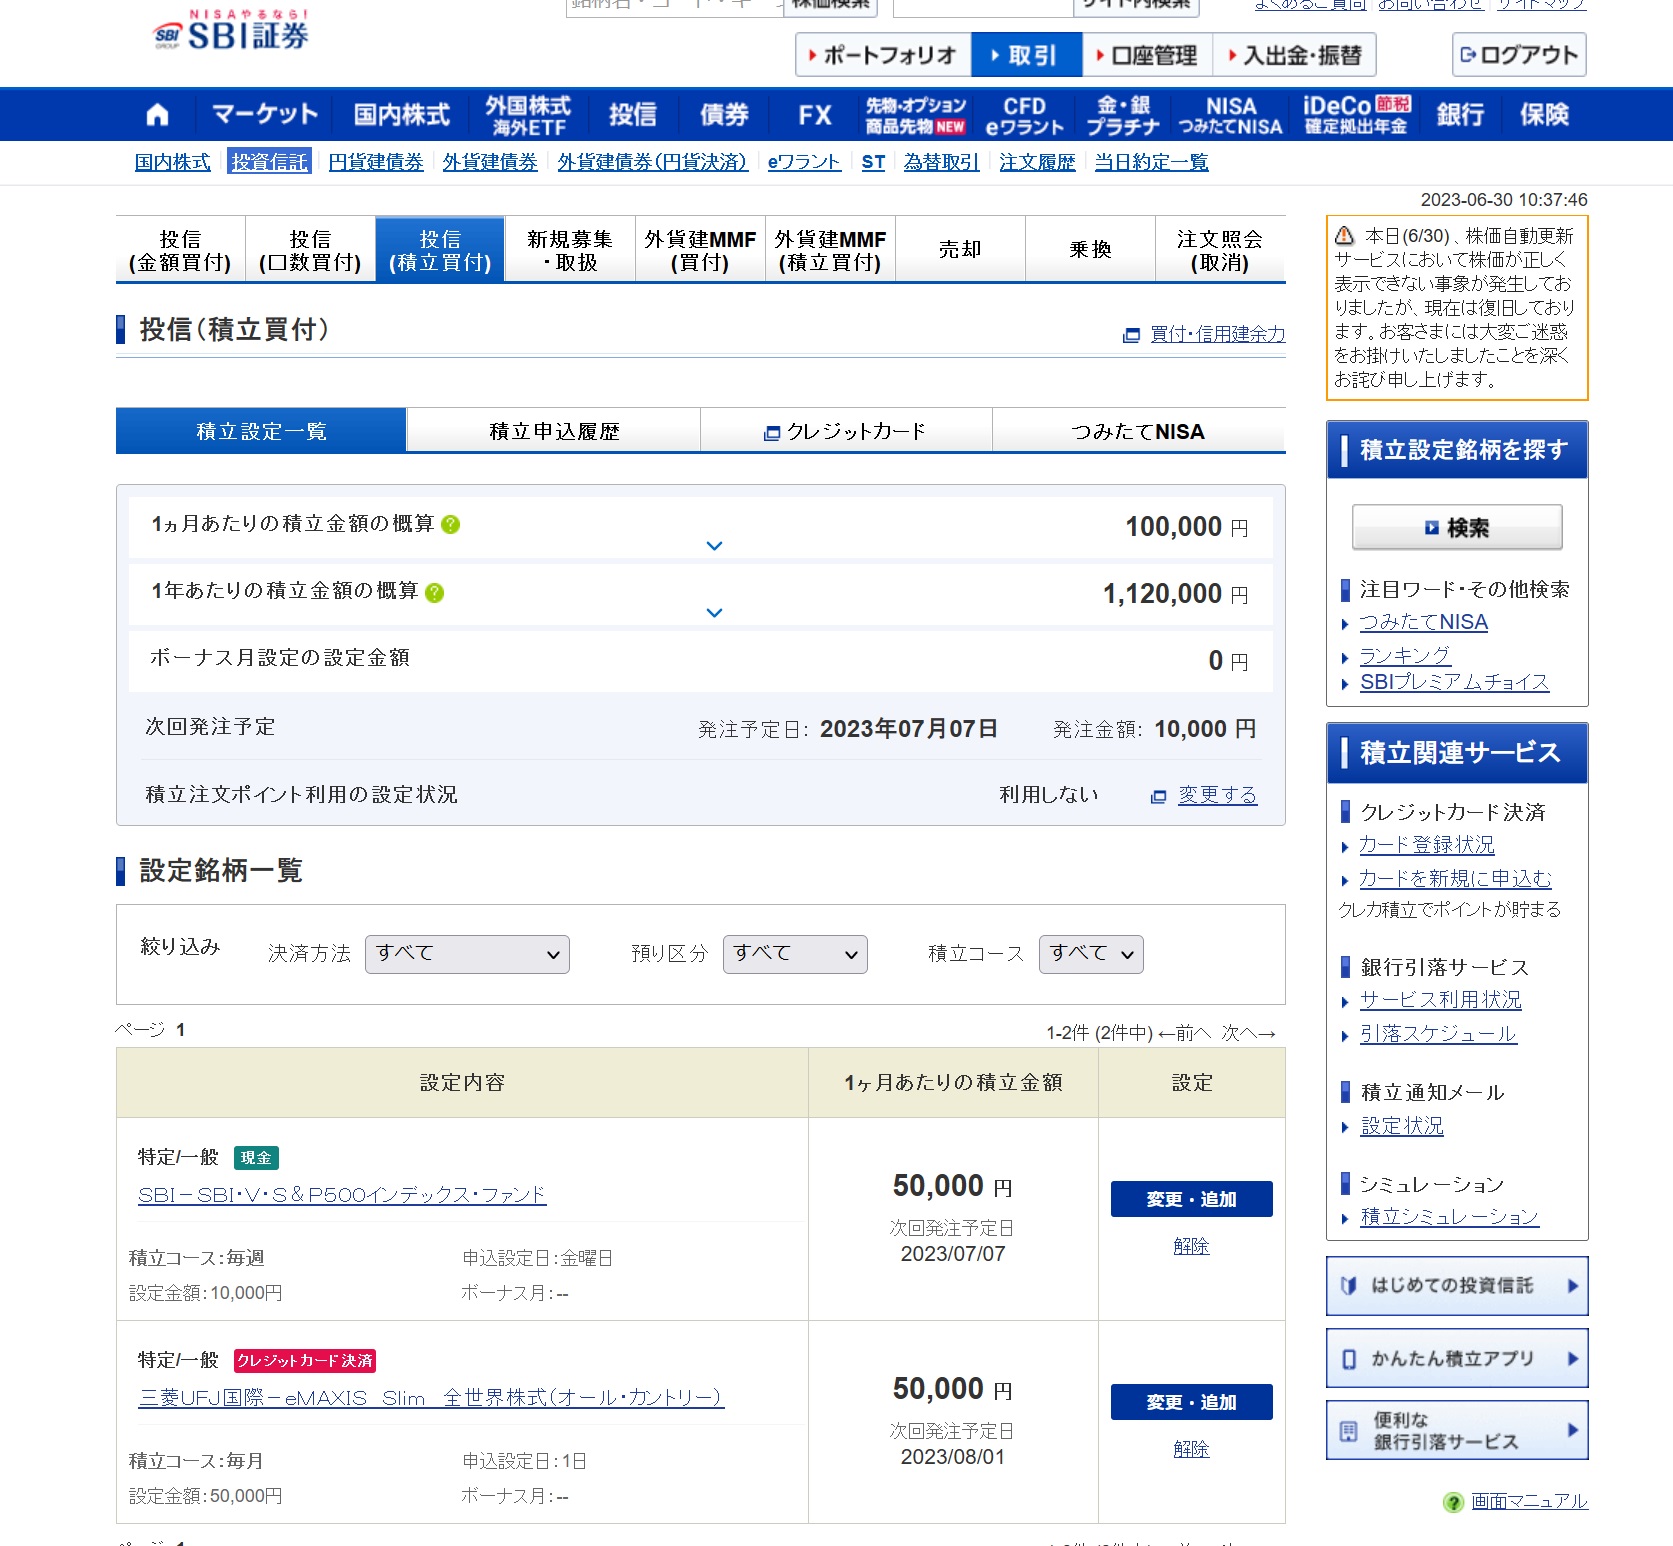Image resolution: width=1673 pixels, height=1546 pixels.
Task: Open マーケット in the navigation bar
Action: click(265, 115)
